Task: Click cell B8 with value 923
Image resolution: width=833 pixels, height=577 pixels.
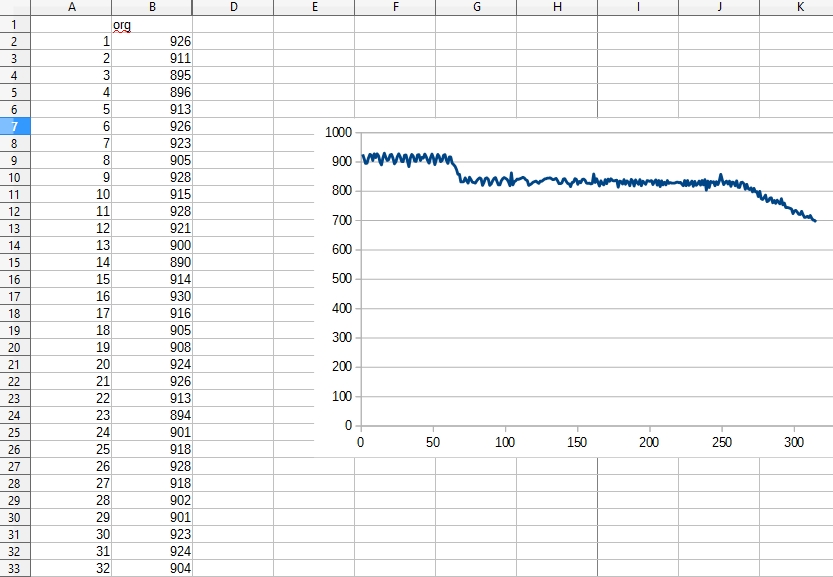Action: pyautogui.click(x=152, y=143)
